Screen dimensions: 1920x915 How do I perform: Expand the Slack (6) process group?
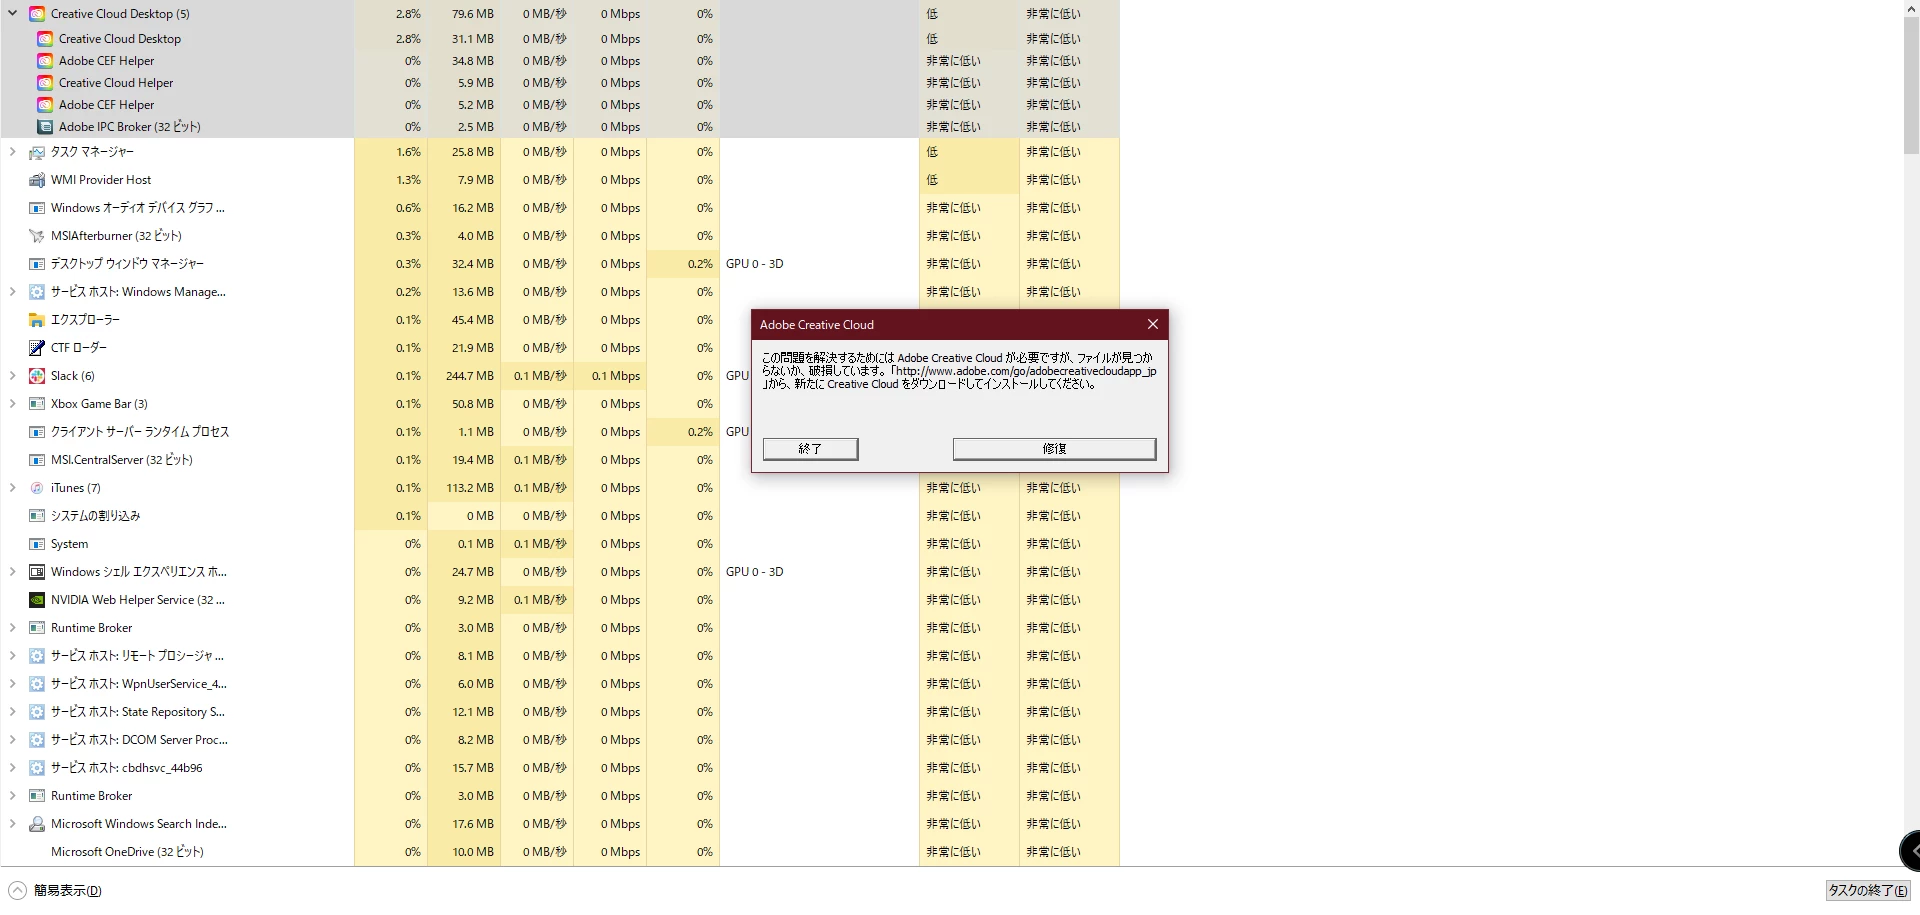pyautogui.click(x=12, y=376)
